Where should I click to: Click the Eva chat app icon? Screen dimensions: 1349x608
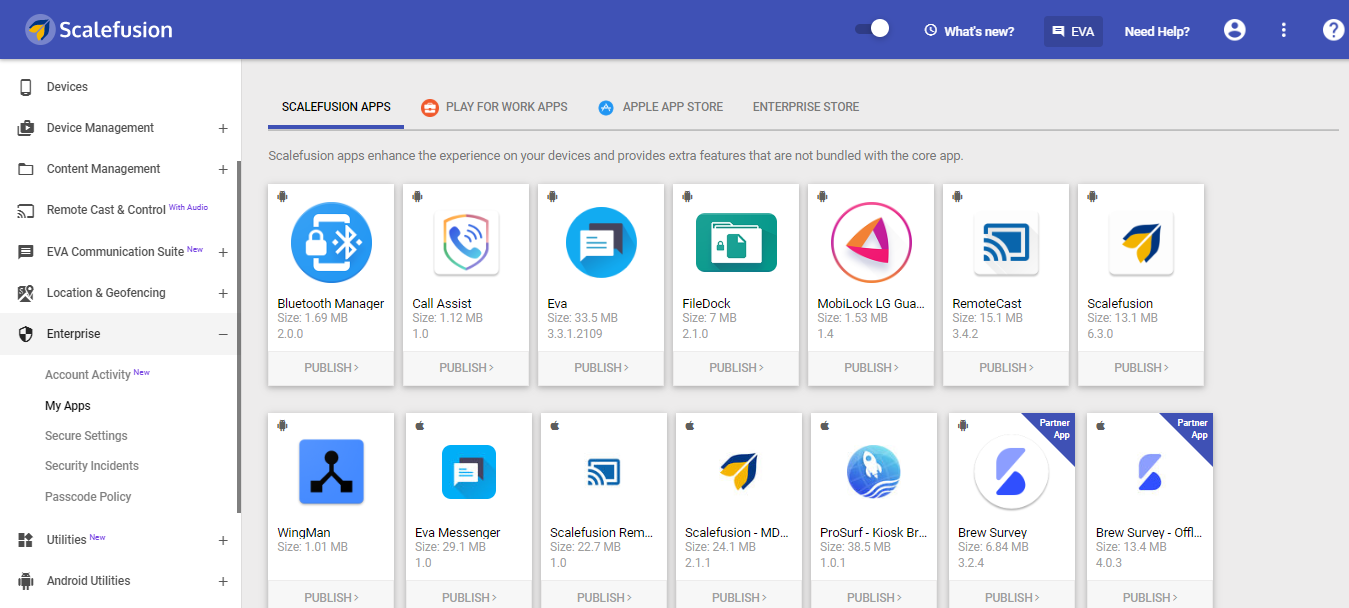tap(601, 242)
